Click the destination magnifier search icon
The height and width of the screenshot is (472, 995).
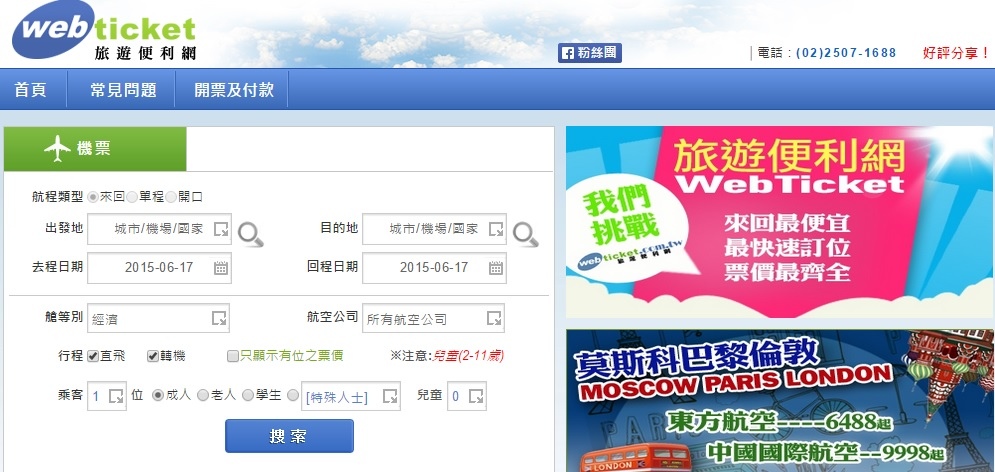pos(525,235)
